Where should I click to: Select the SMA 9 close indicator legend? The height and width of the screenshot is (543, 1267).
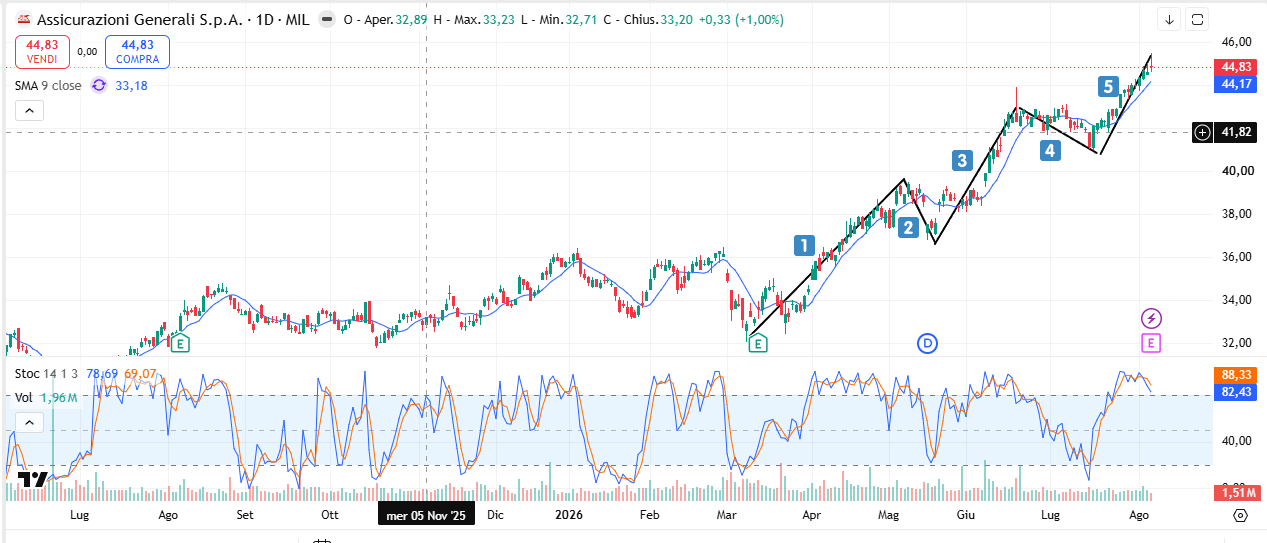point(48,86)
